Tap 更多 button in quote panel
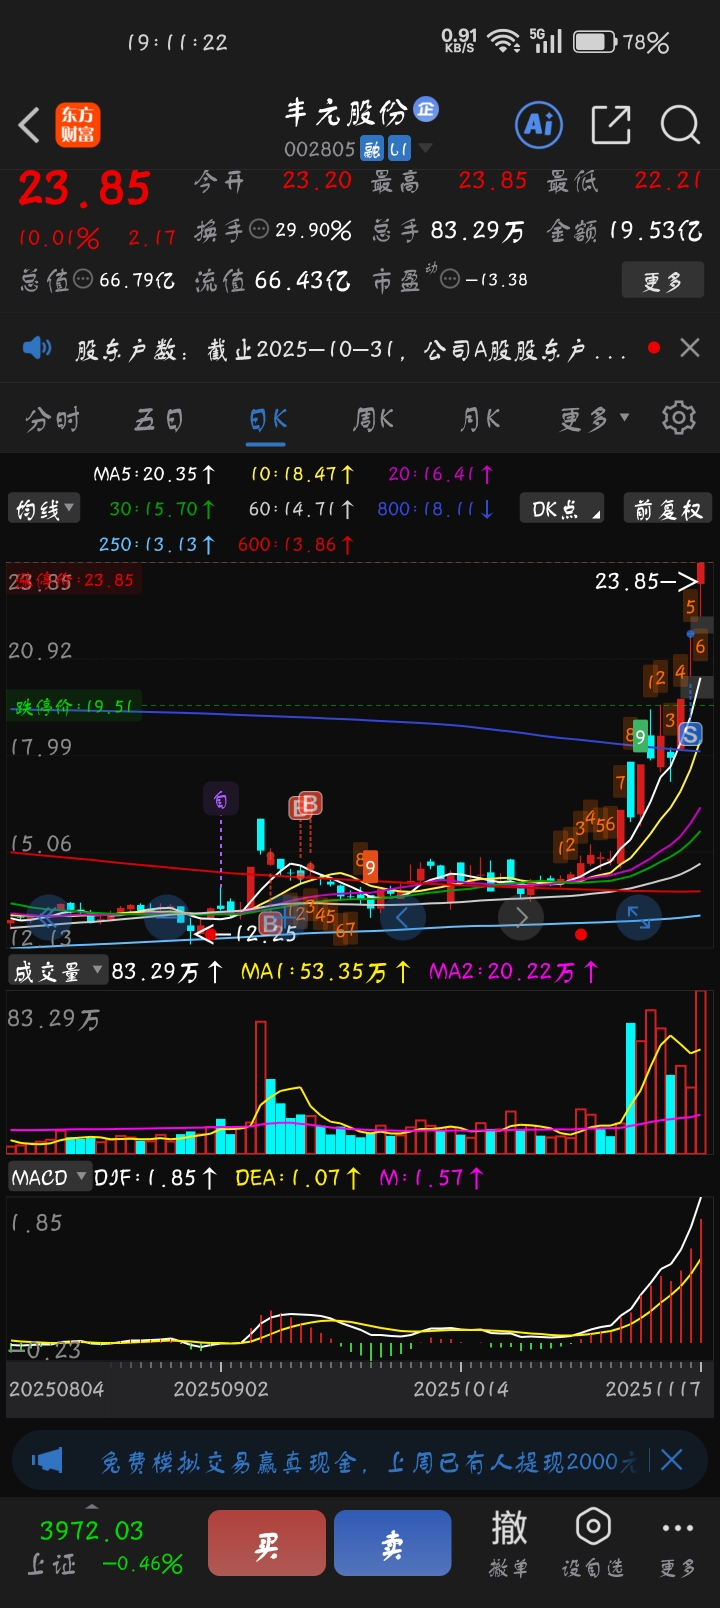 pos(662,281)
